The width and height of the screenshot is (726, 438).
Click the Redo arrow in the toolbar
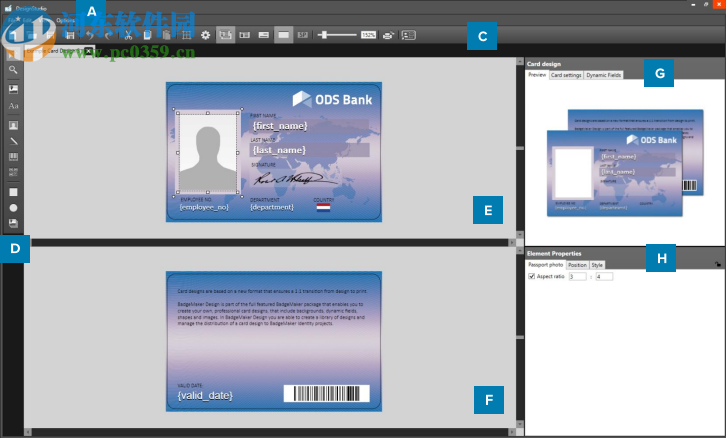coord(107,35)
